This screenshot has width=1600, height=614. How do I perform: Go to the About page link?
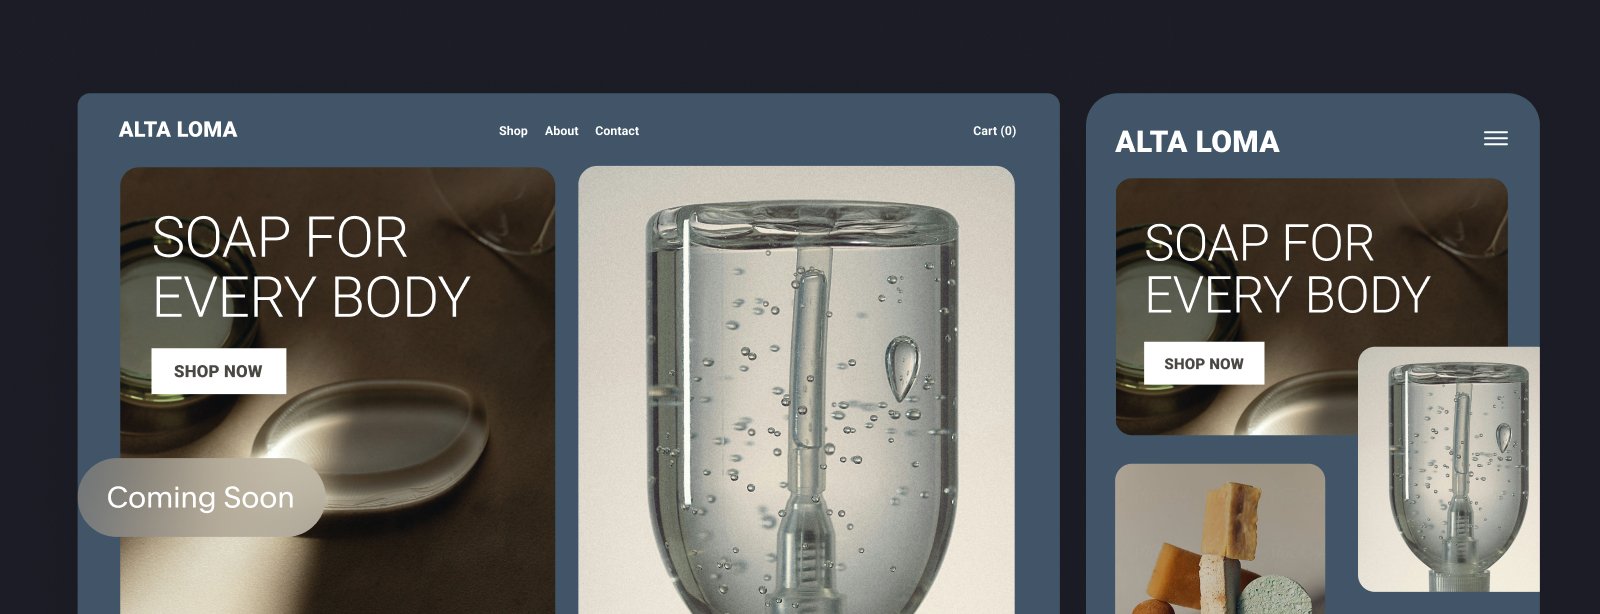(x=561, y=131)
